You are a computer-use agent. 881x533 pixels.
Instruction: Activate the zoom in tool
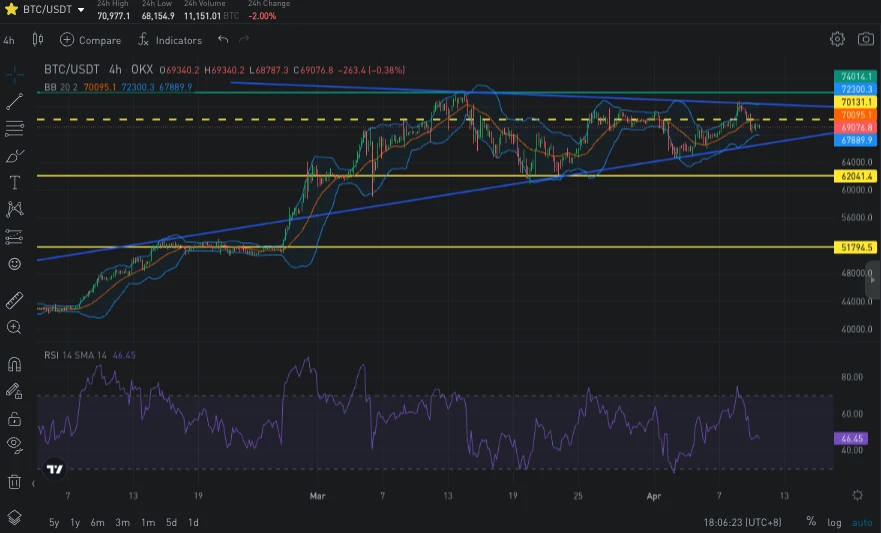click(14, 327)
